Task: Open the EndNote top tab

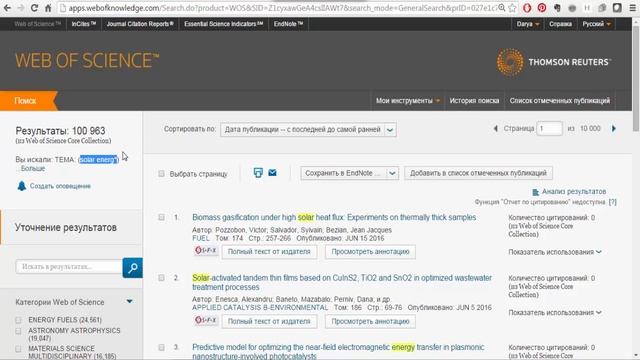Action: [x=289, y=24]
